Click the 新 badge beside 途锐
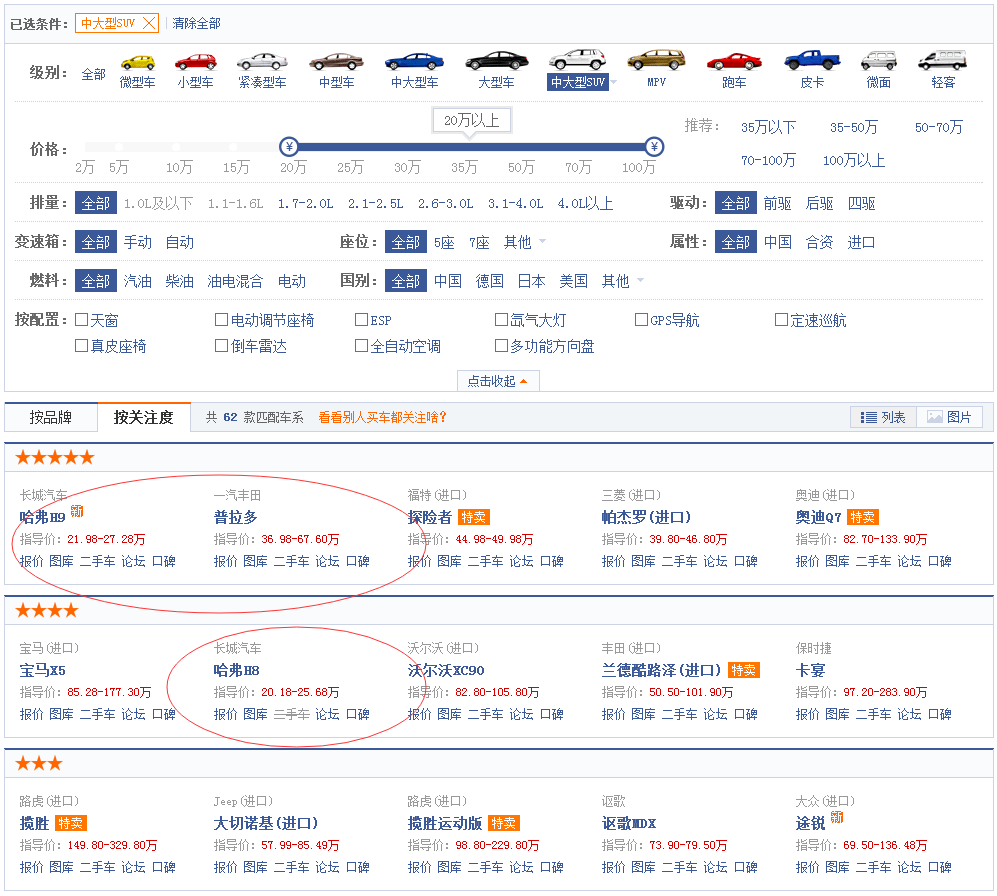The width and height of the screenshot is (997, 896). pos(837,817)
